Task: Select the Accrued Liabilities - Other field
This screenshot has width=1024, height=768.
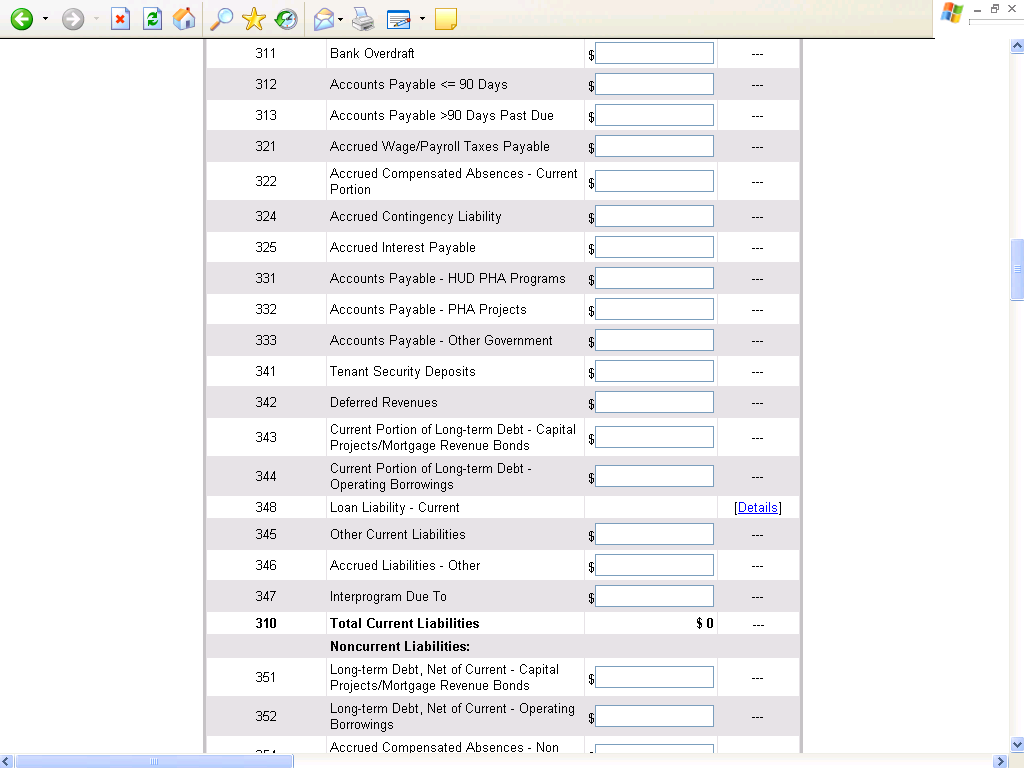Action: click(x=654, y=566)
